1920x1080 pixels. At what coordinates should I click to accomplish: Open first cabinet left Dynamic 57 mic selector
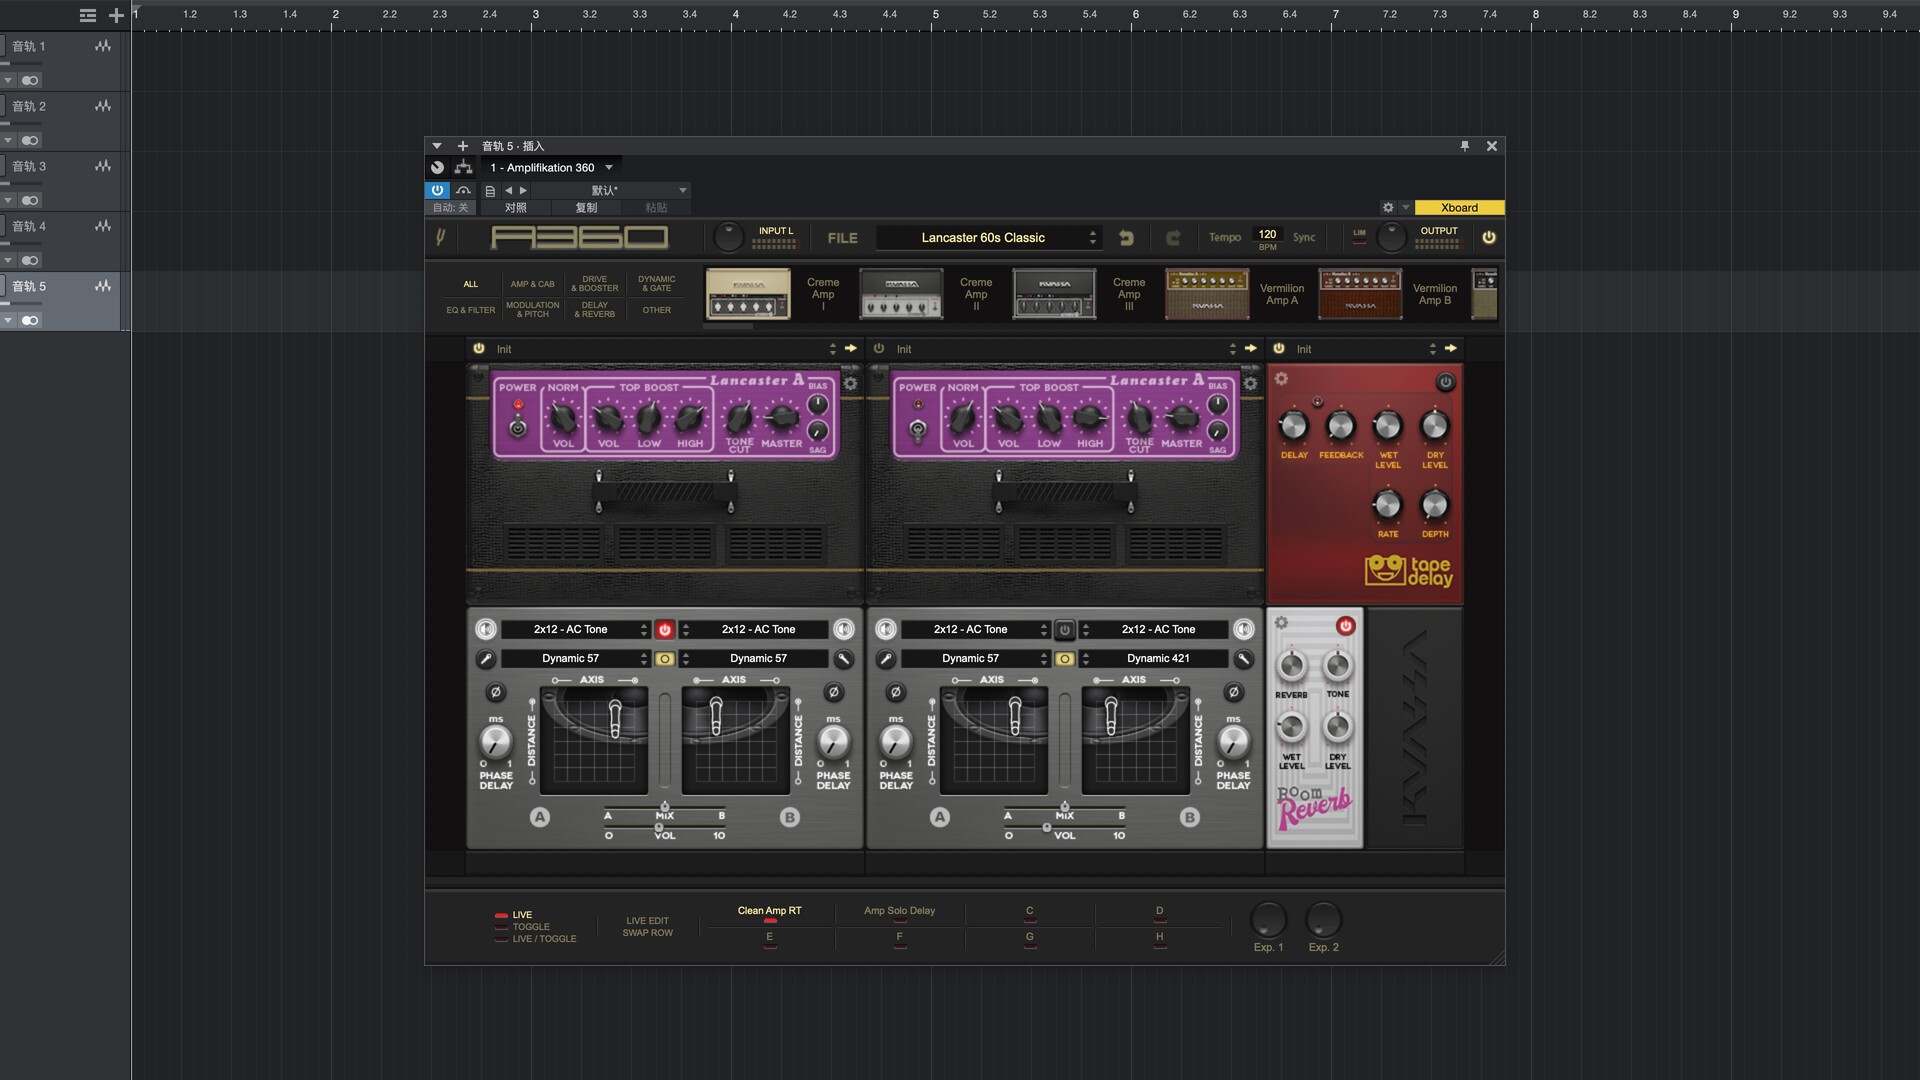pos(575,659)
